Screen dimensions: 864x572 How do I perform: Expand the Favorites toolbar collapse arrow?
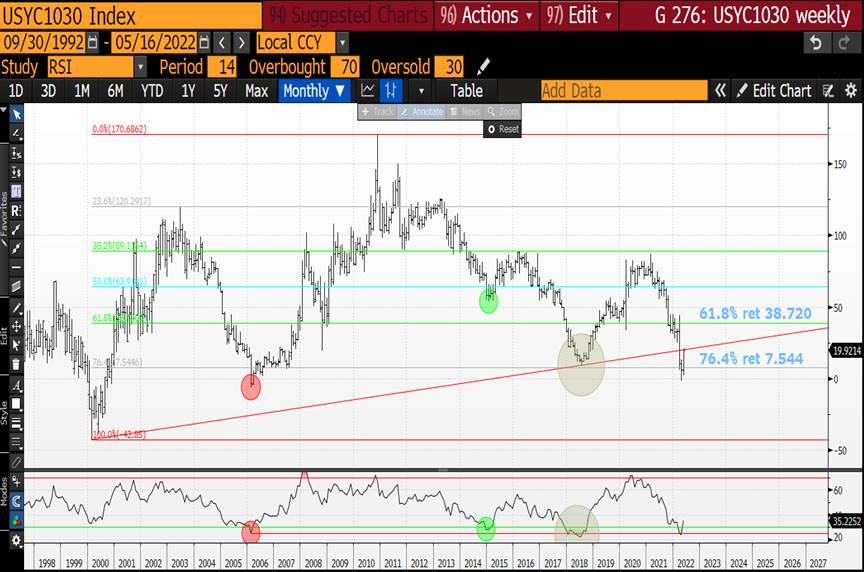4,111
